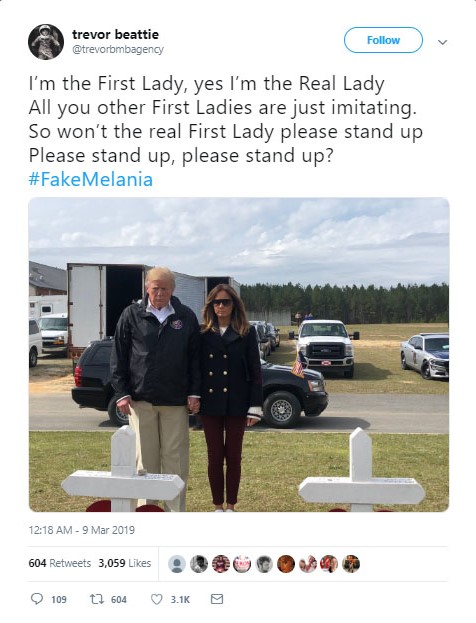This screenshot has width=476, height=623.
Task: Open the #FakeMelania hashtag
Action: point(91,179)
